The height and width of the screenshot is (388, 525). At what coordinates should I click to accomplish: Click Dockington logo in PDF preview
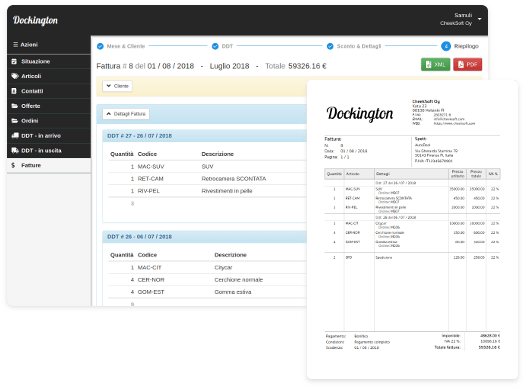pyautogui.click(x=360, y=113)
